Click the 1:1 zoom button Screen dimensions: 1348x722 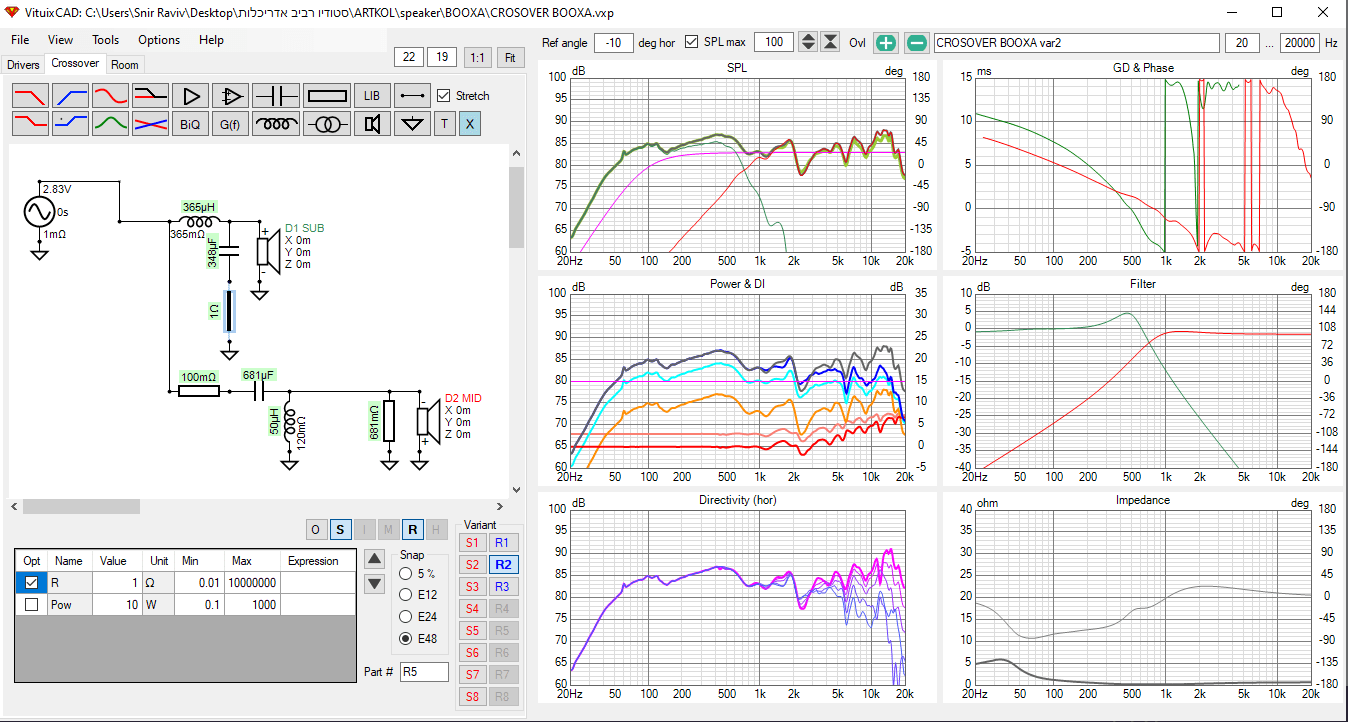[477, 57]
